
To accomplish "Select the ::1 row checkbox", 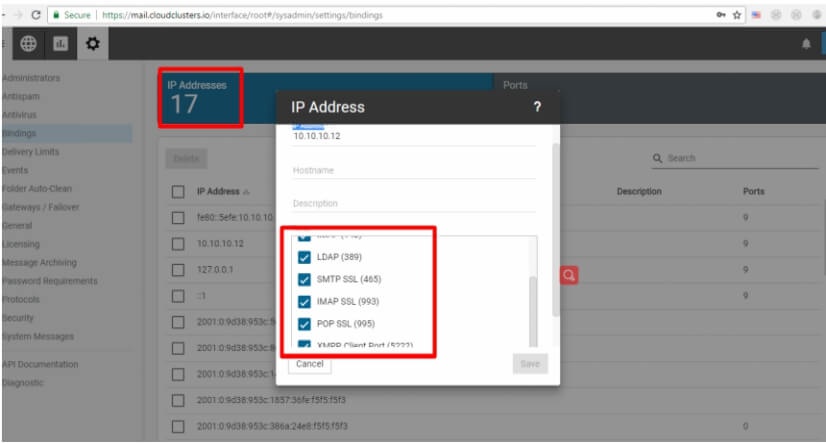I will click(178, 296).
